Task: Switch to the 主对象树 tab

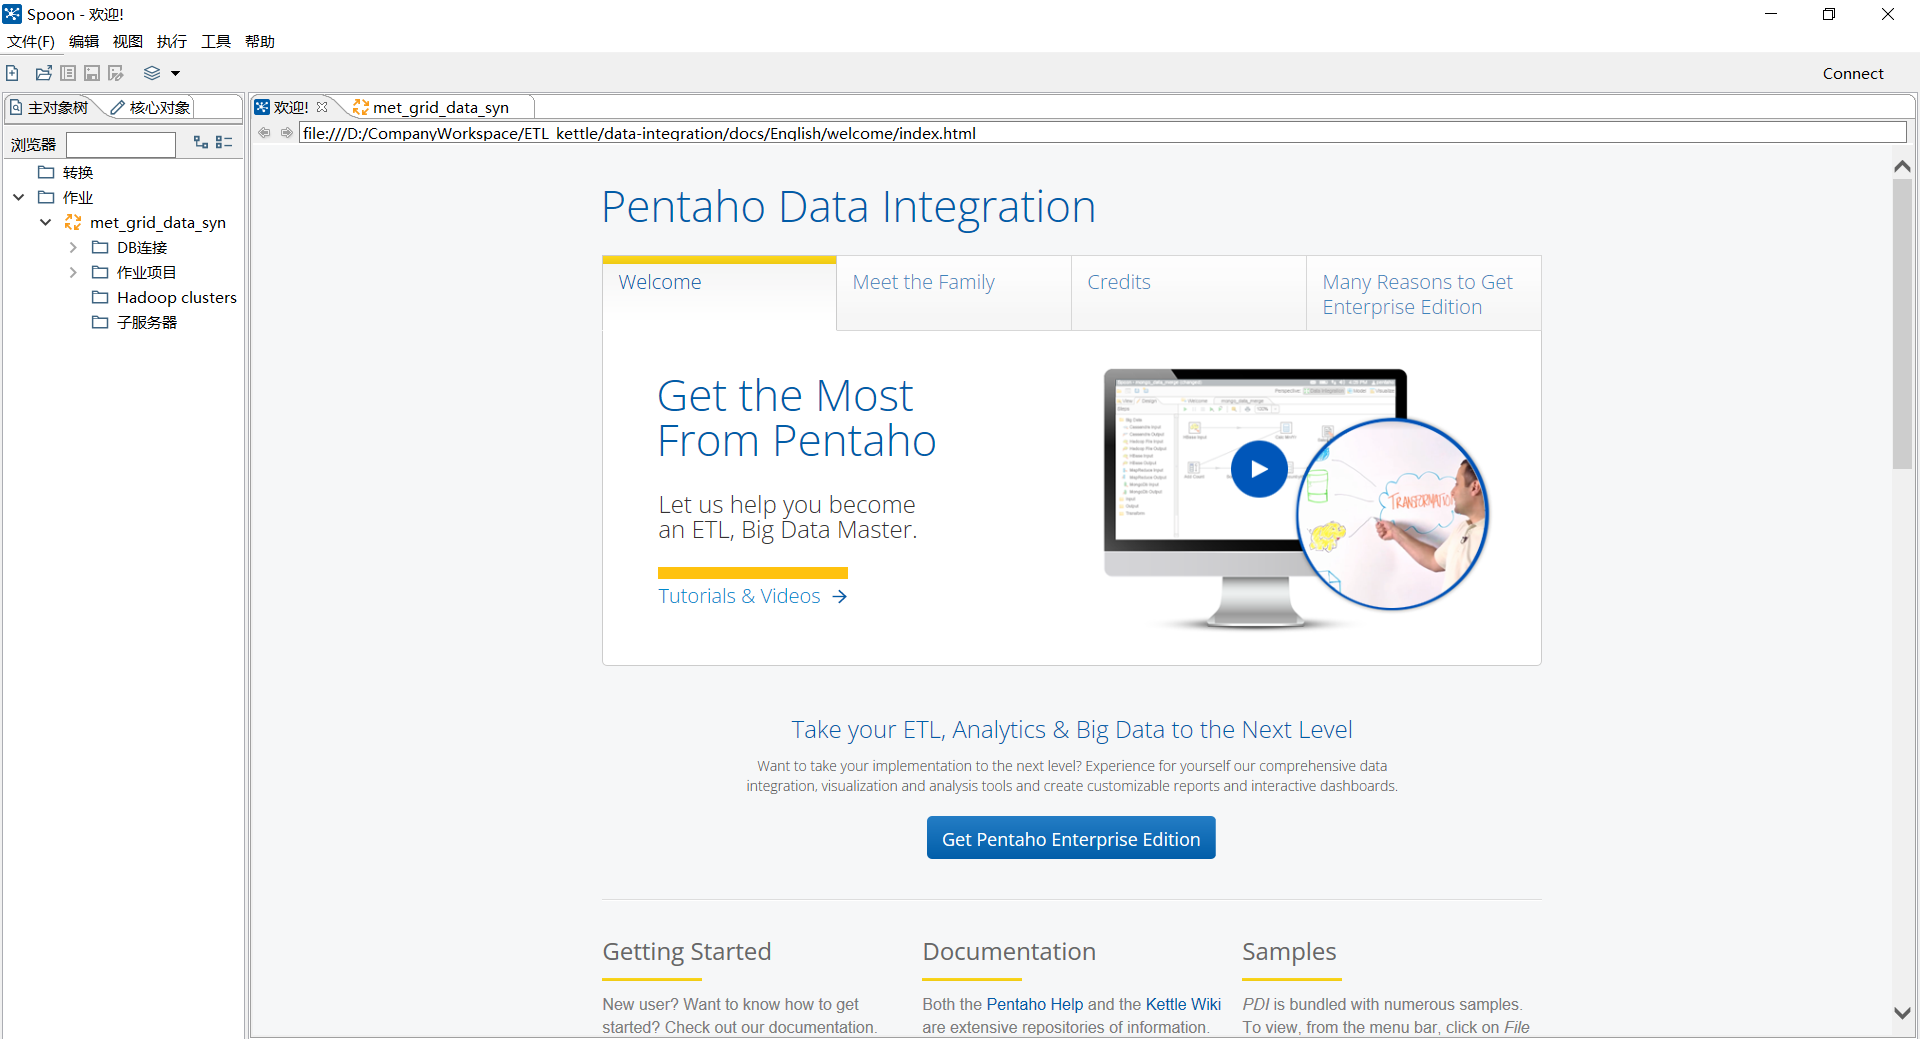Action: tap(50, 107)
